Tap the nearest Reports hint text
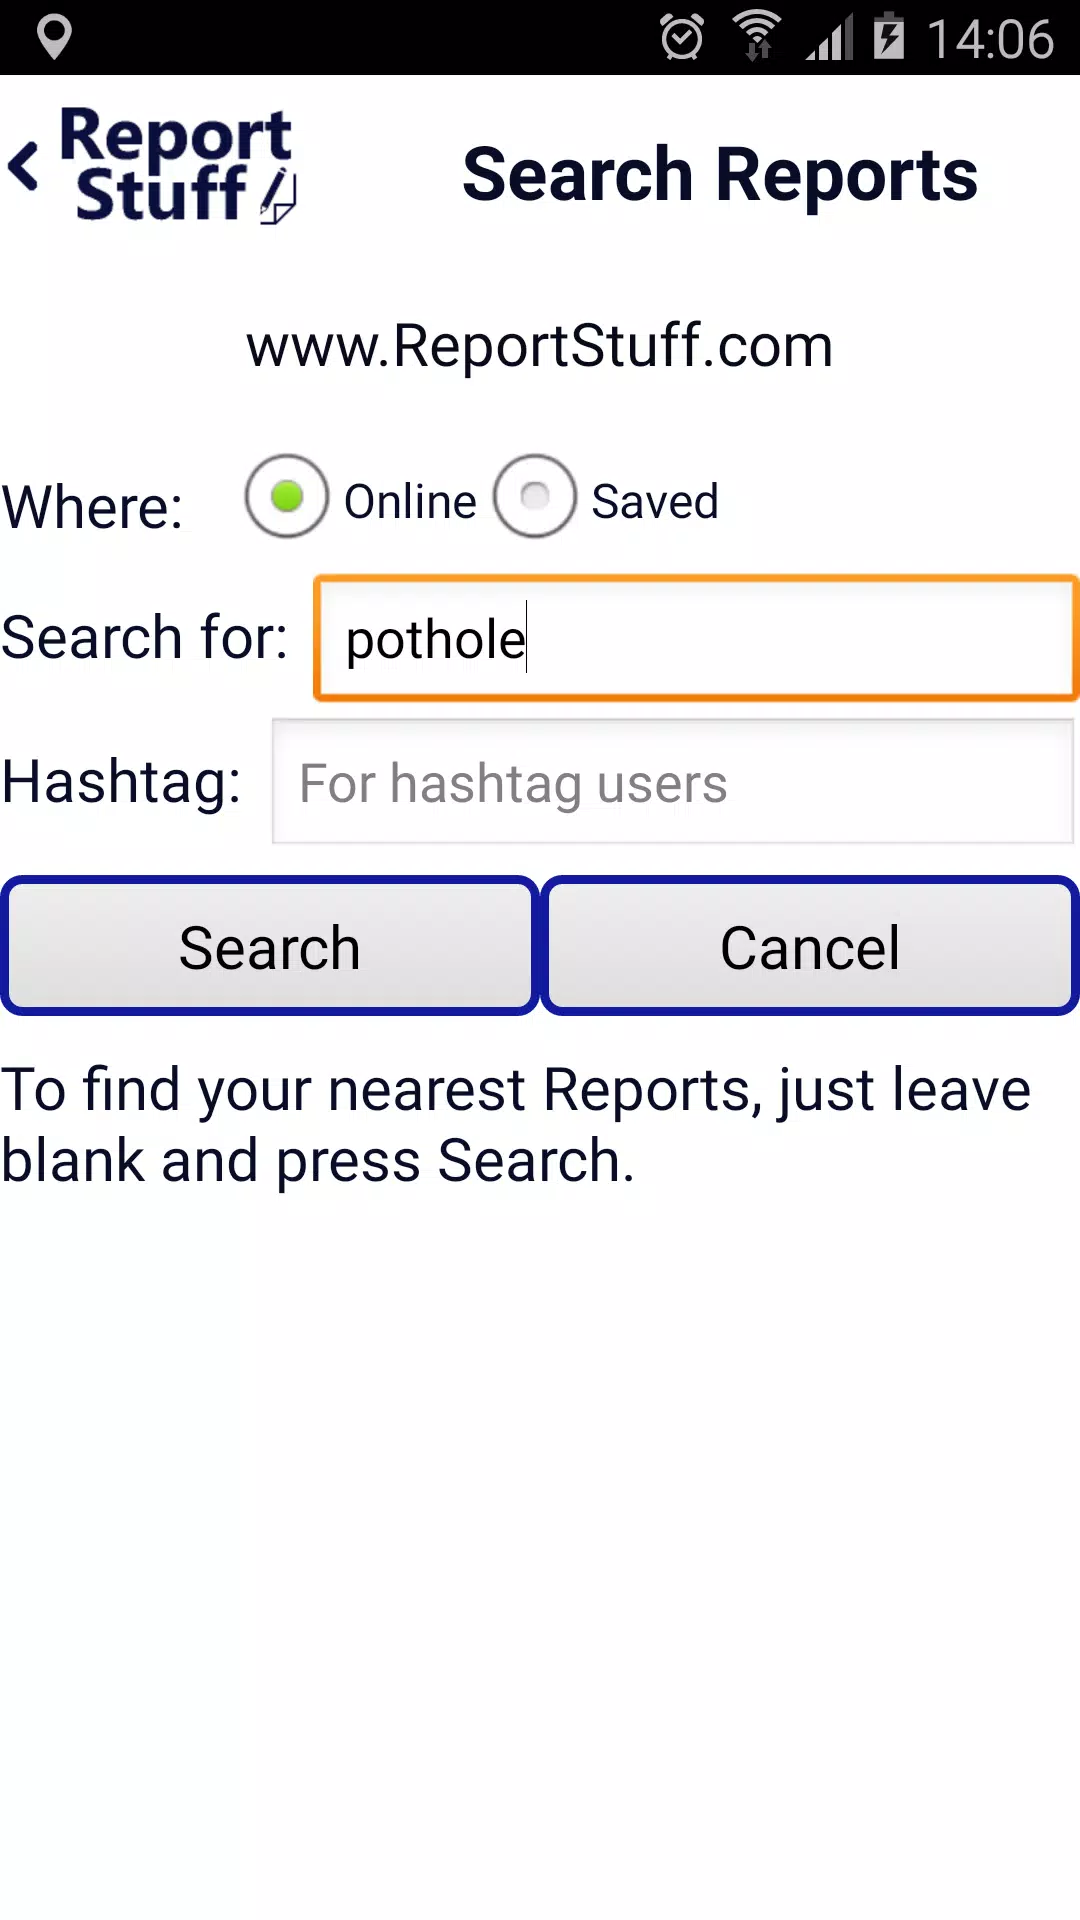This screenshot has height=1920, width=1080. click(516, 1125)
